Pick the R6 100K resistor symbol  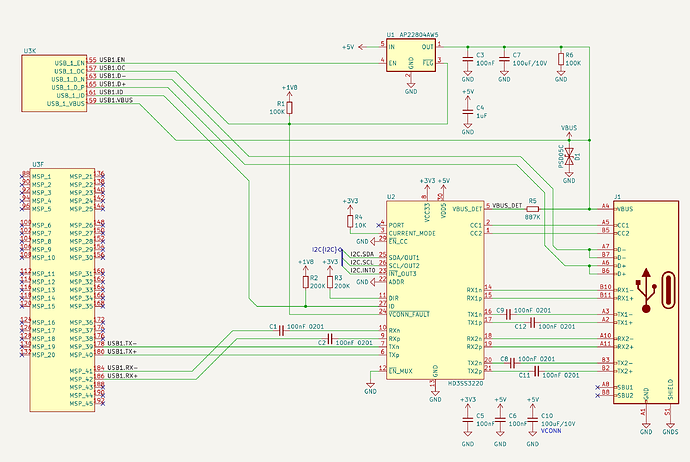click(x=561, y=59)
